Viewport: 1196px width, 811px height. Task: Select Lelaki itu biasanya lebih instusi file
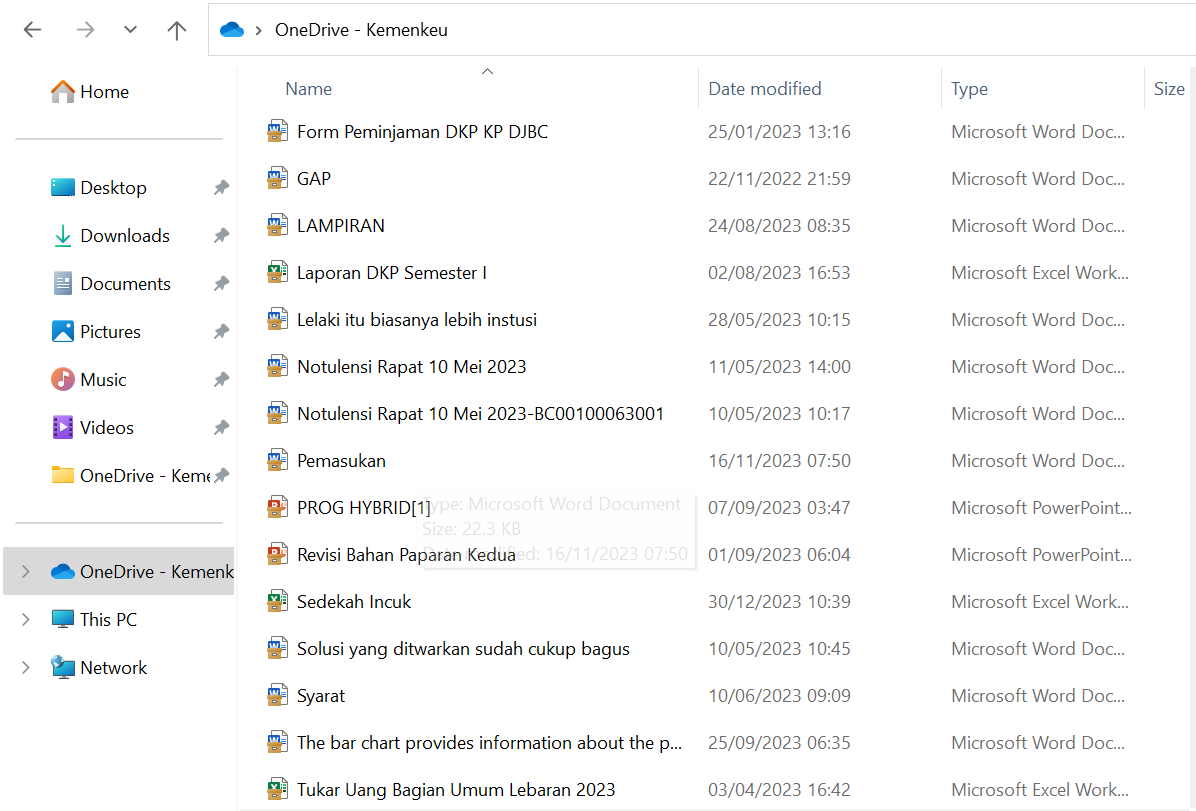[416, 320]
